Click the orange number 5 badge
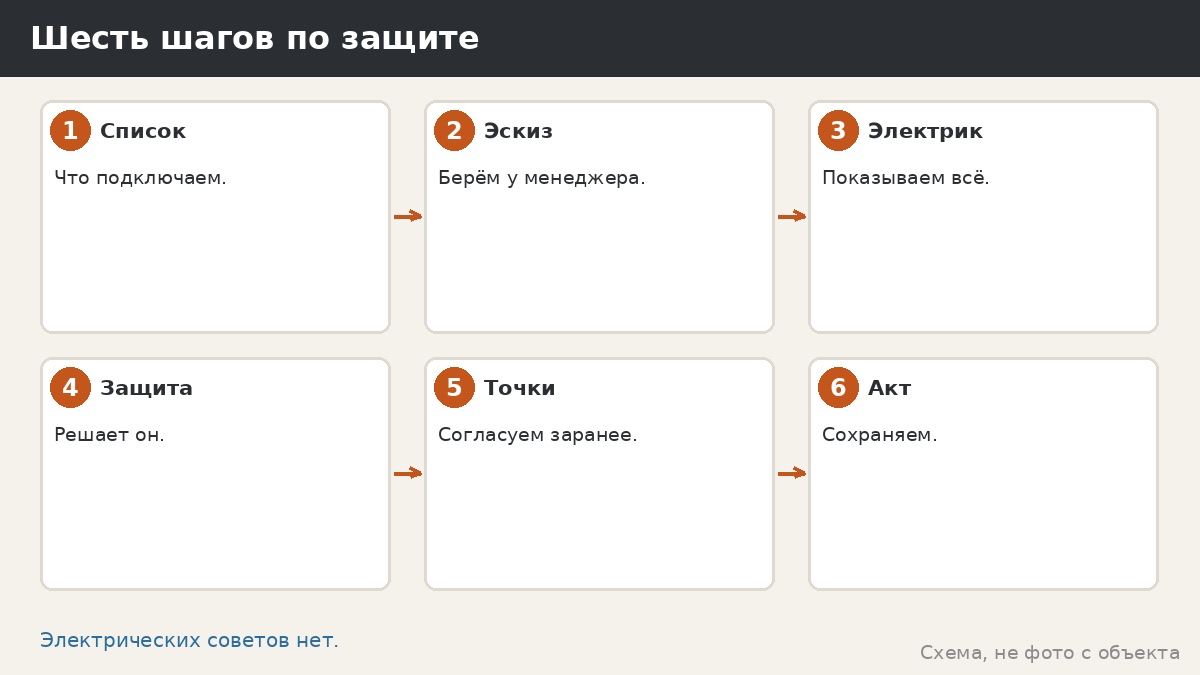Image resolution: width=1200 pixels, height=675 pixels. (454, 388)
